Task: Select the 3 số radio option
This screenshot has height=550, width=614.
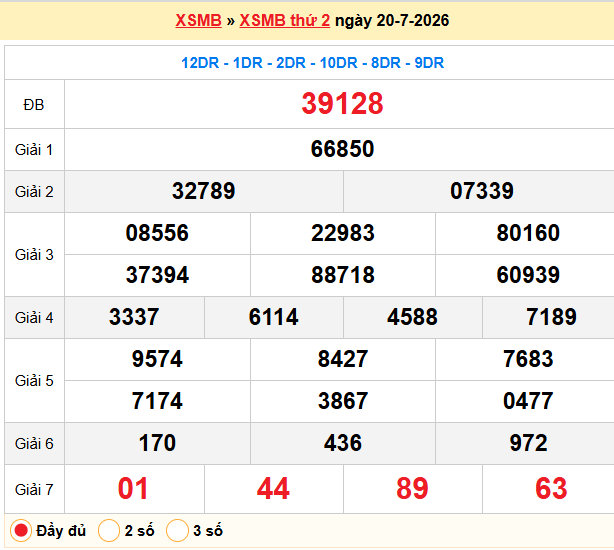Action: coord(177,530)
